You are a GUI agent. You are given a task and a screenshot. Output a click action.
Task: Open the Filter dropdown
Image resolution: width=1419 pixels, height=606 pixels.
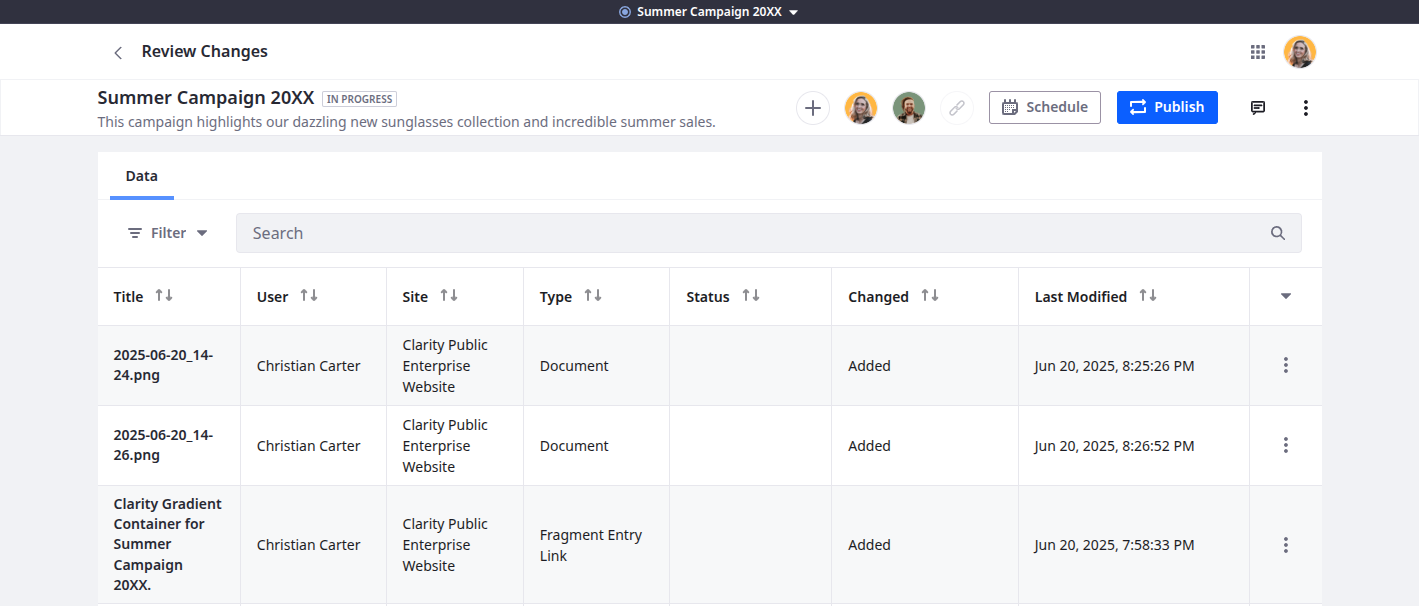168,233
